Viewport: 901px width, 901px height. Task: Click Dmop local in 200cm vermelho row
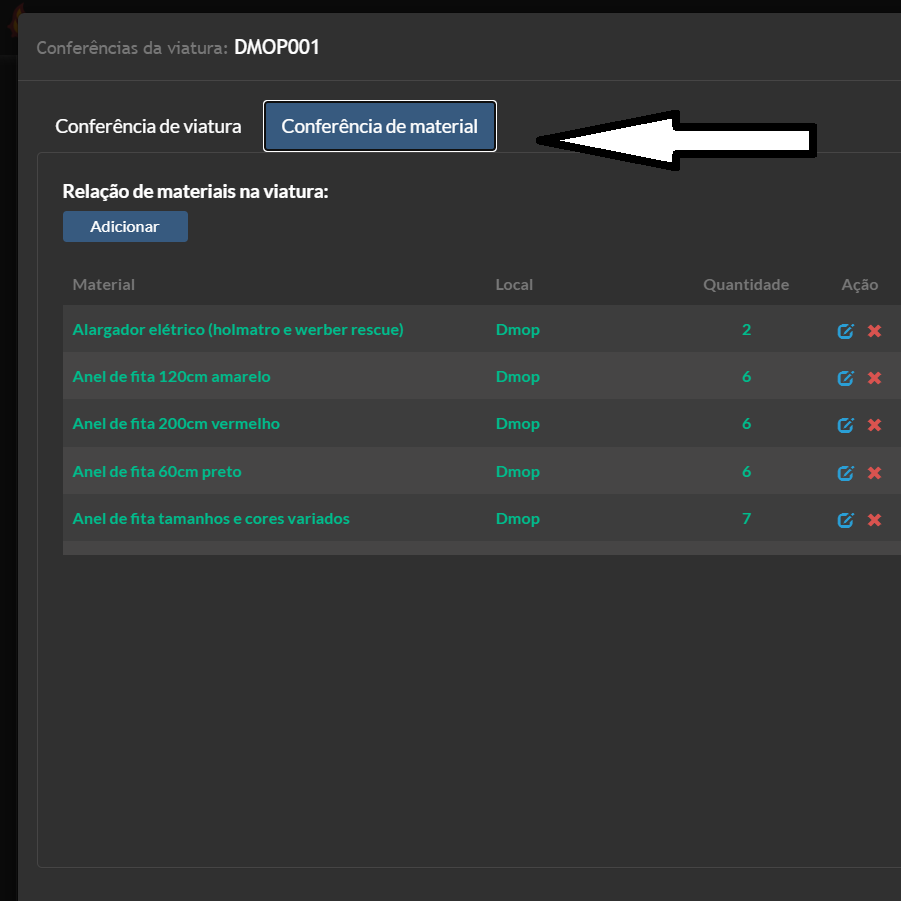[518, 424]
